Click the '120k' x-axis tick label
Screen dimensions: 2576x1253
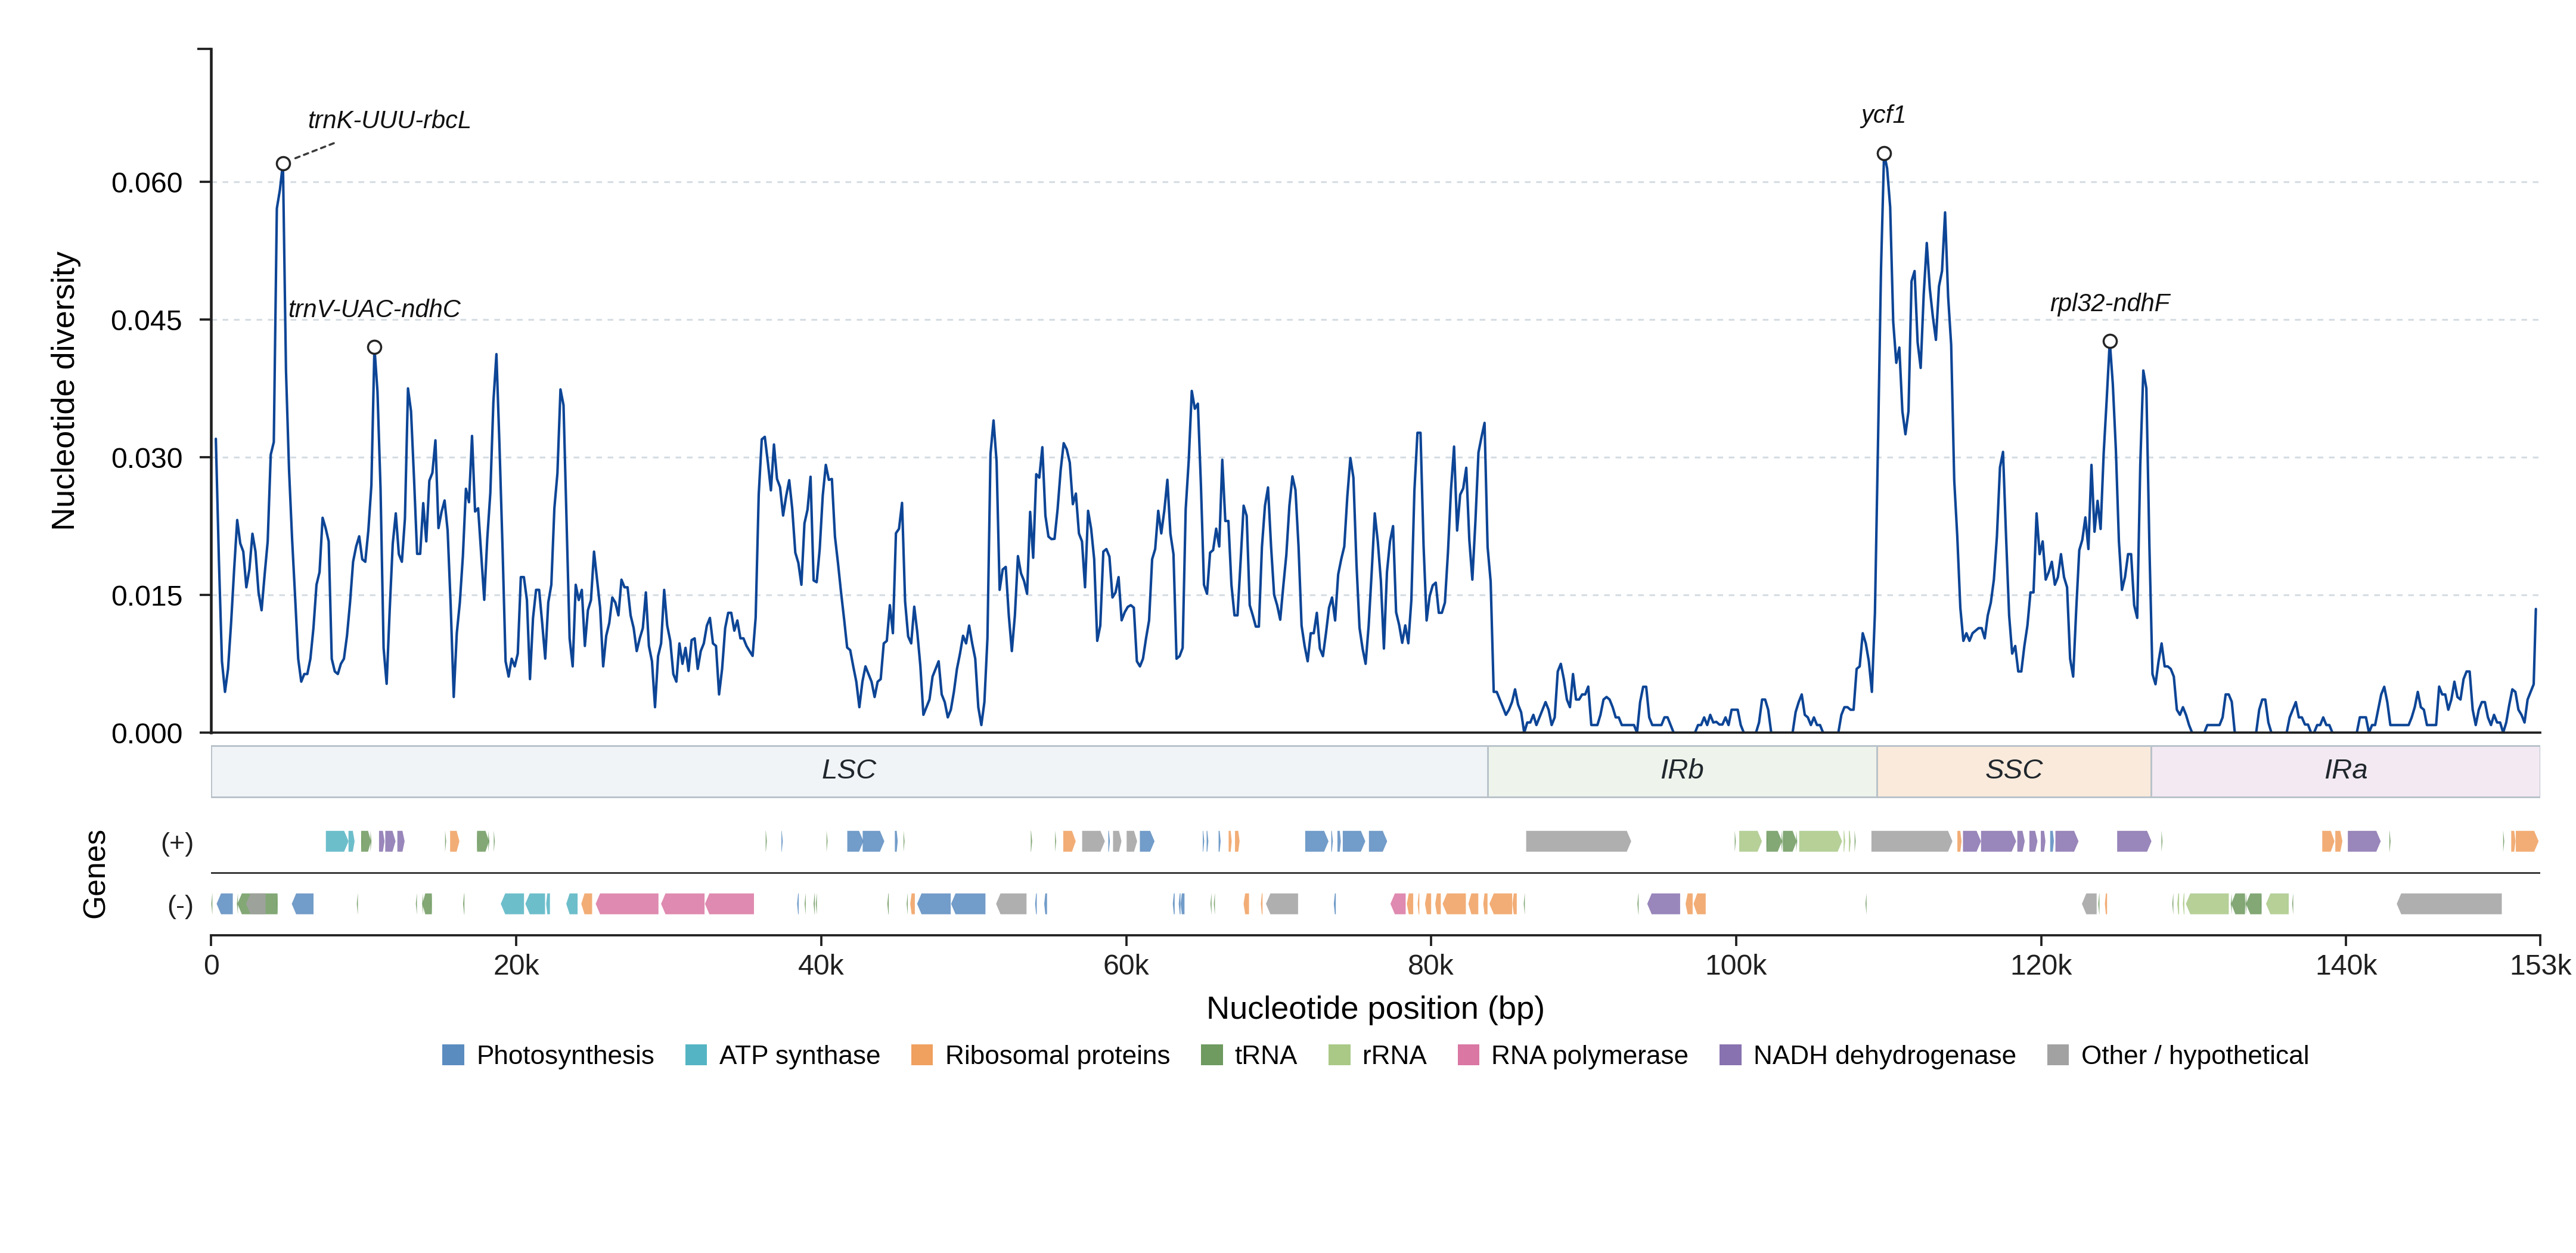pyautogui.click(x=2041, y=966)
